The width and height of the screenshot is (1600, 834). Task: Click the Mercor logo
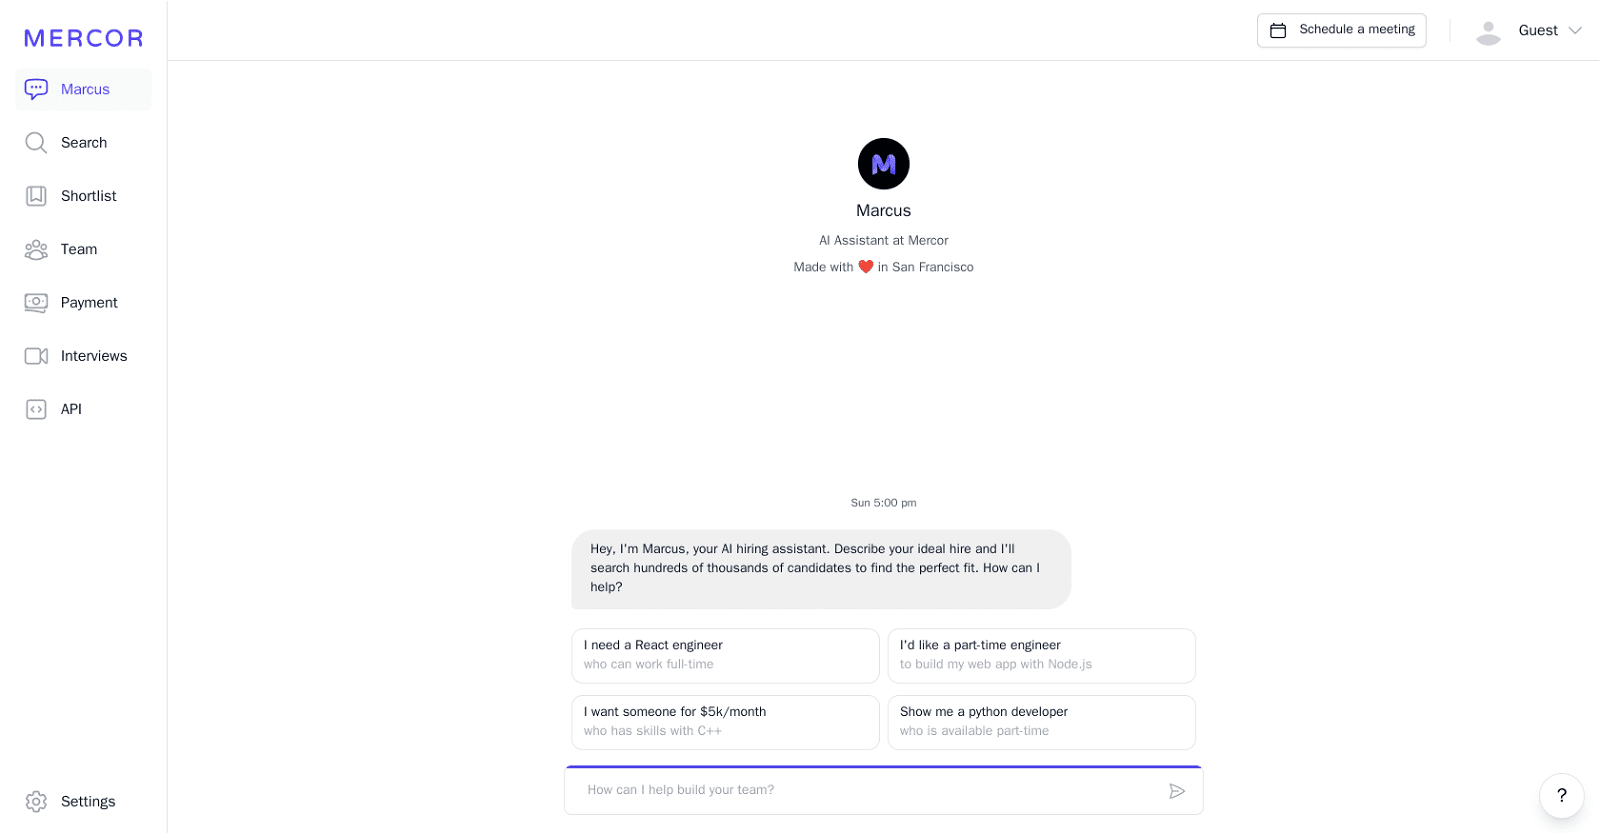[x=84, y=38]
